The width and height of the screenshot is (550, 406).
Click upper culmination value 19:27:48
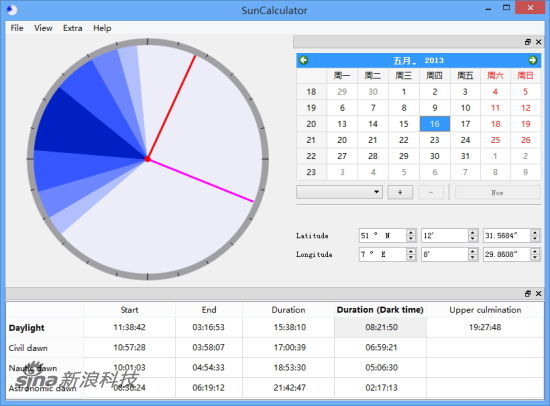tap(485, 327)
